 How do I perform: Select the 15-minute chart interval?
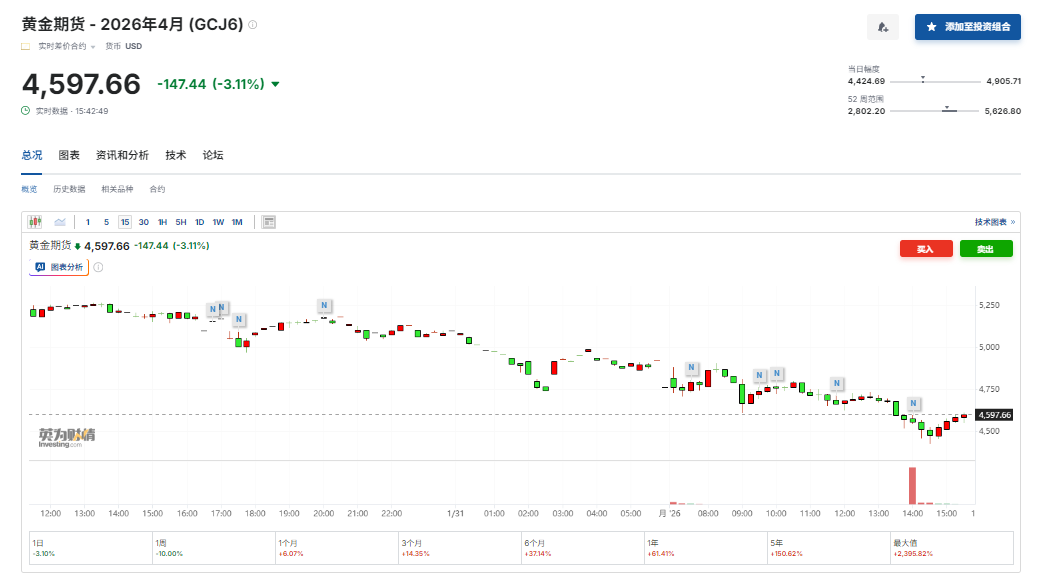point(125,222)
